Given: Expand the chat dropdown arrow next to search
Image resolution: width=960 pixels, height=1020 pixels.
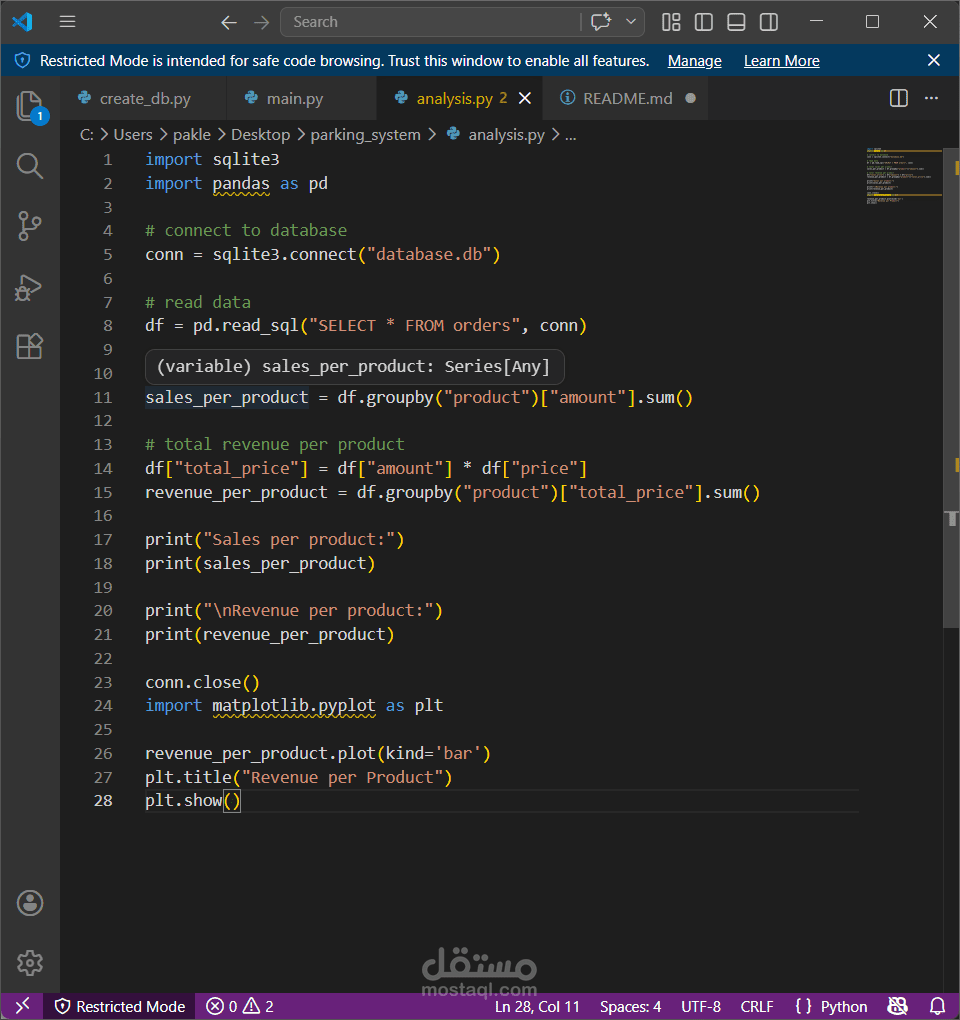Looking at the screenshot, I should pos(631,21).
